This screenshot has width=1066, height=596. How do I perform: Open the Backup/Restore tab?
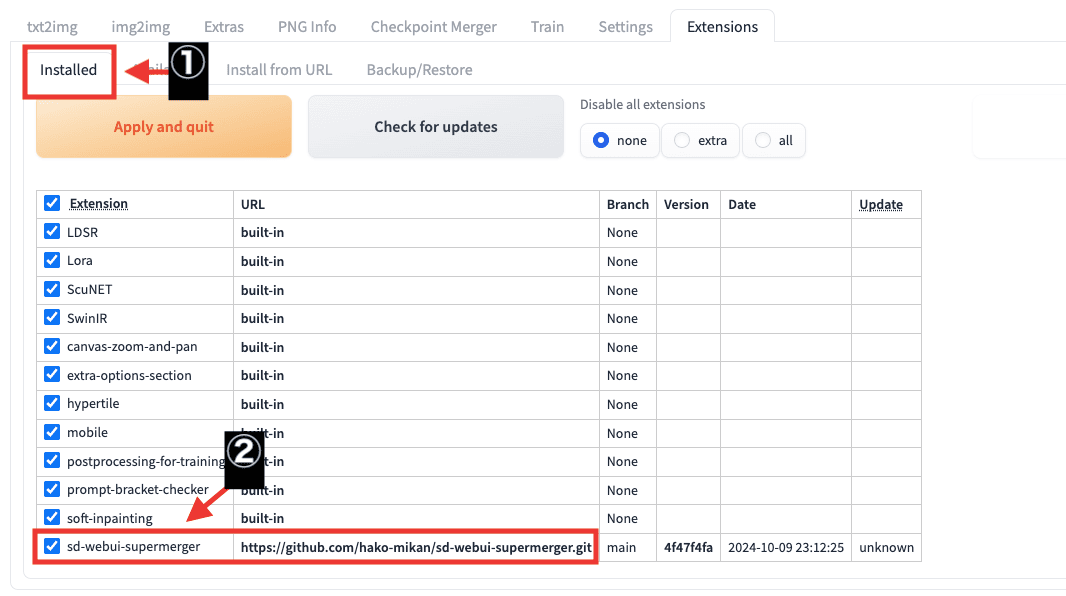point(420,69)
